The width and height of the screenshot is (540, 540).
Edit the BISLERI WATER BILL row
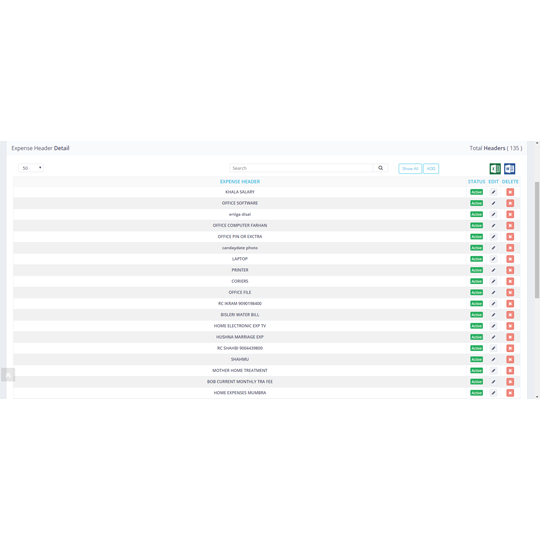click(x=493, y=315)
